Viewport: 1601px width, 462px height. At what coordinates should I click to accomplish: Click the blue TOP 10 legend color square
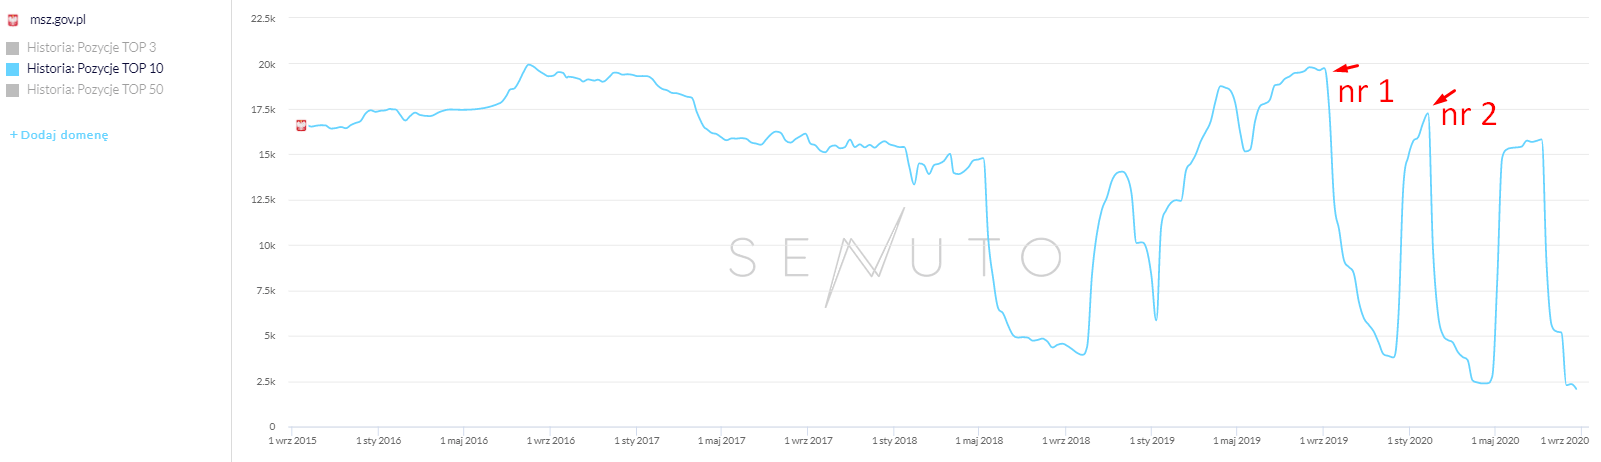[13, 69]
